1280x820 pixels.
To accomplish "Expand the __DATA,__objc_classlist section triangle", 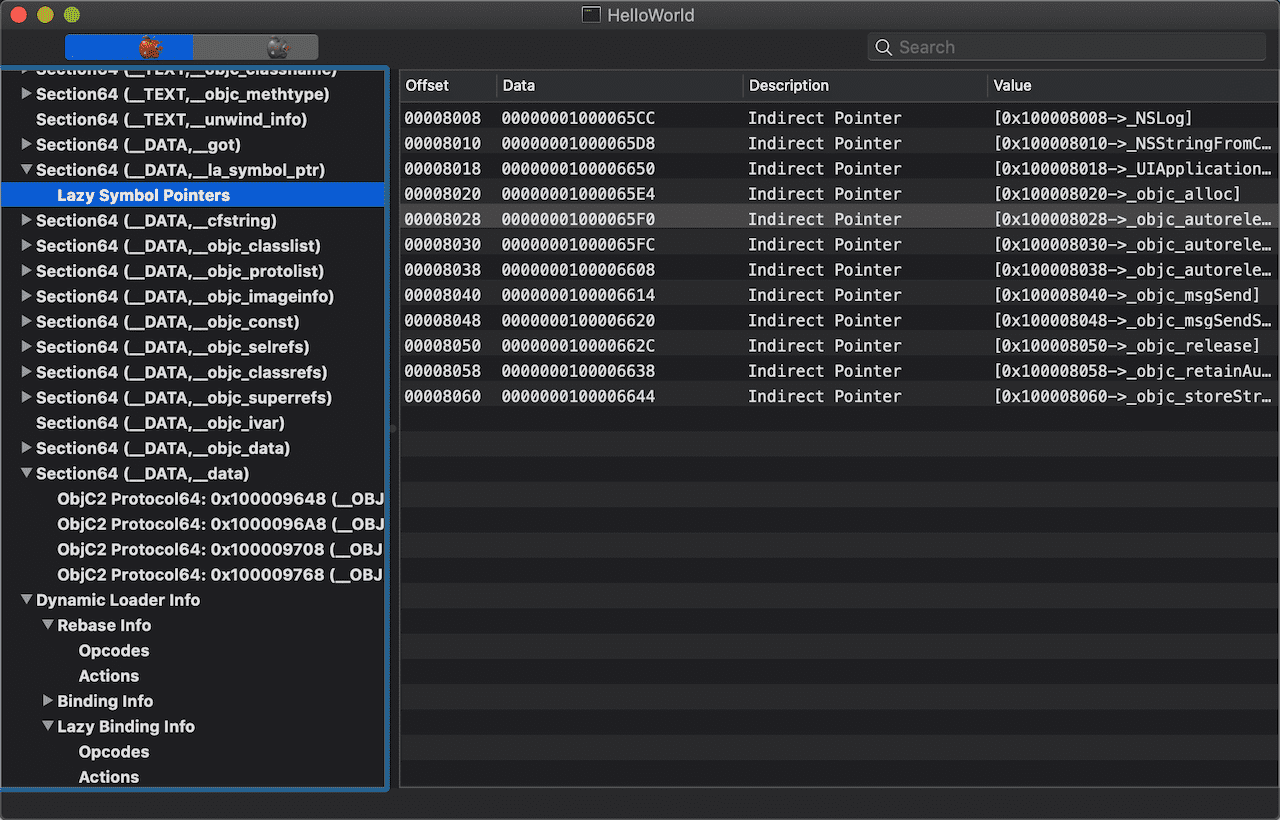I will (x=26, y=246).
